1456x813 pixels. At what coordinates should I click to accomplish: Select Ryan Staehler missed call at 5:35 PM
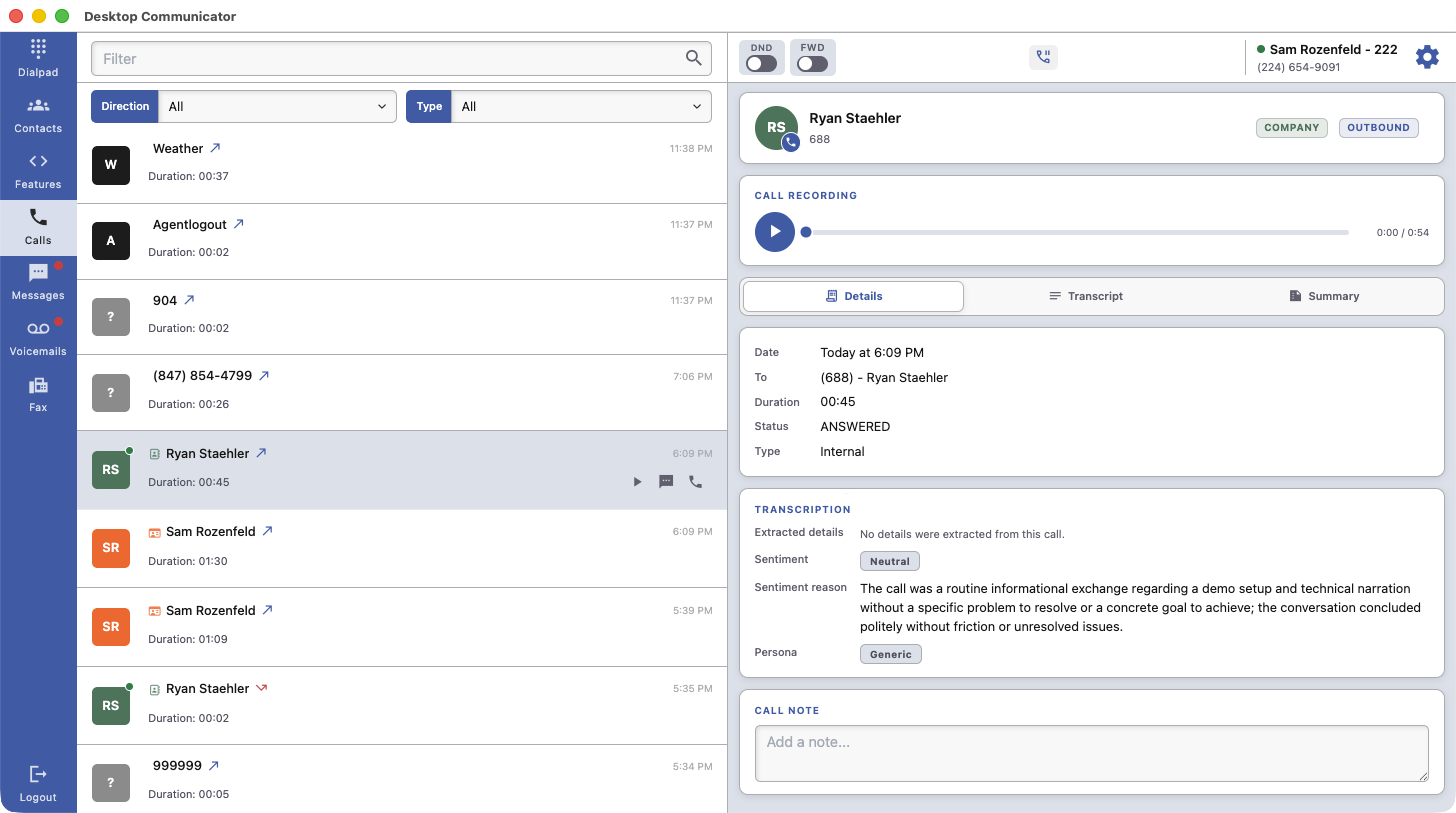tap(402, 705)
